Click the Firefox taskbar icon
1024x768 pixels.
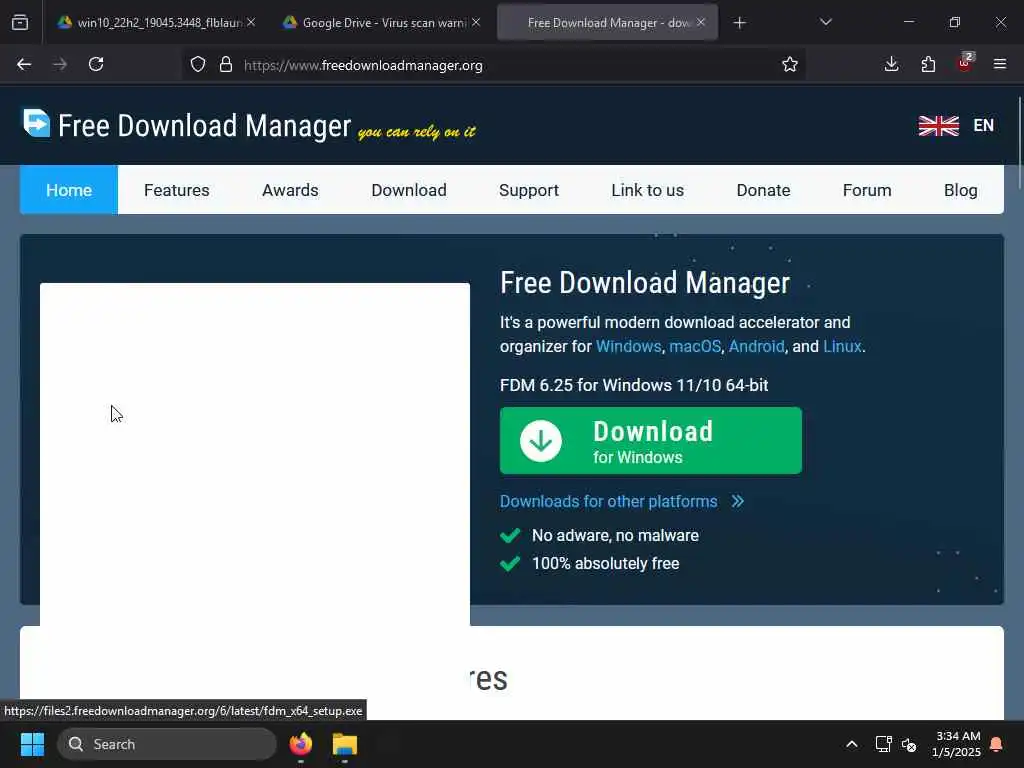pyautogui.click(x=301, y=744)
